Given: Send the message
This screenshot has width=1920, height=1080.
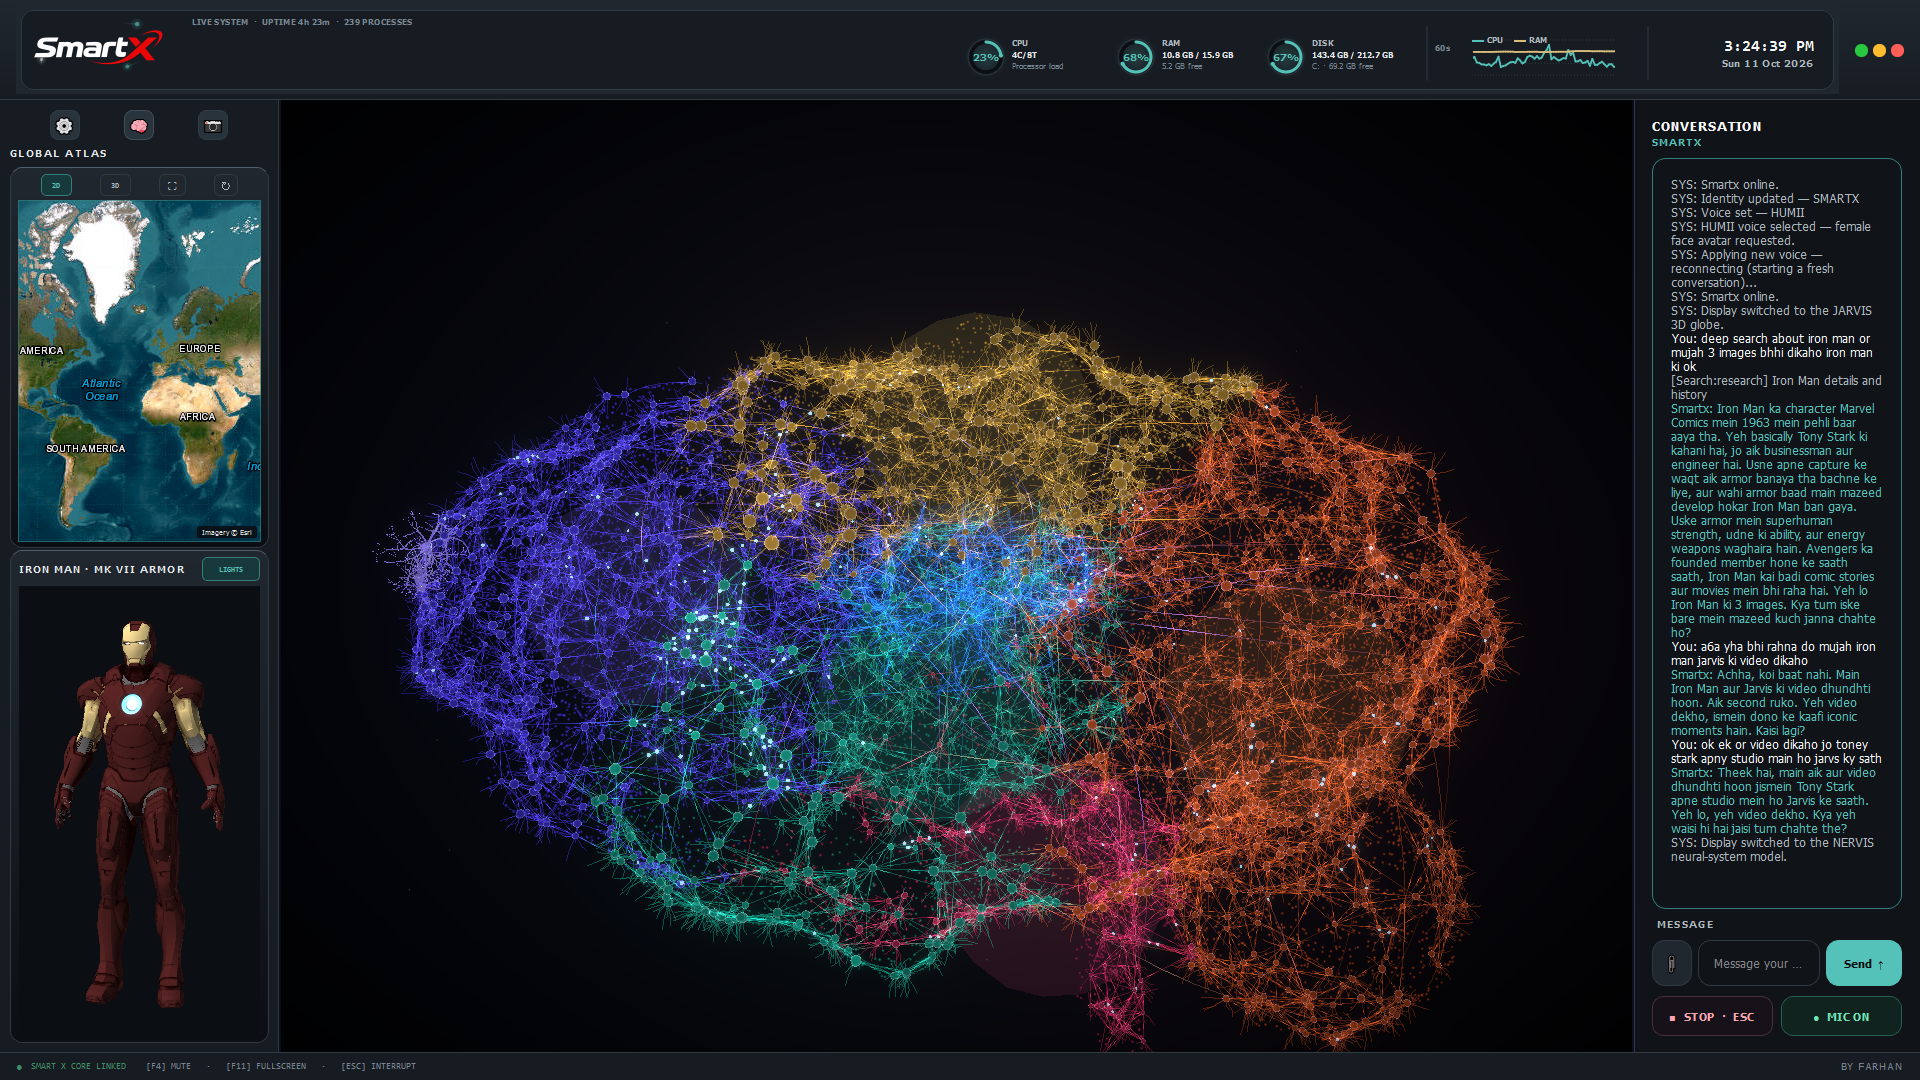Looking at the screenshot, I should point(1863,964).
